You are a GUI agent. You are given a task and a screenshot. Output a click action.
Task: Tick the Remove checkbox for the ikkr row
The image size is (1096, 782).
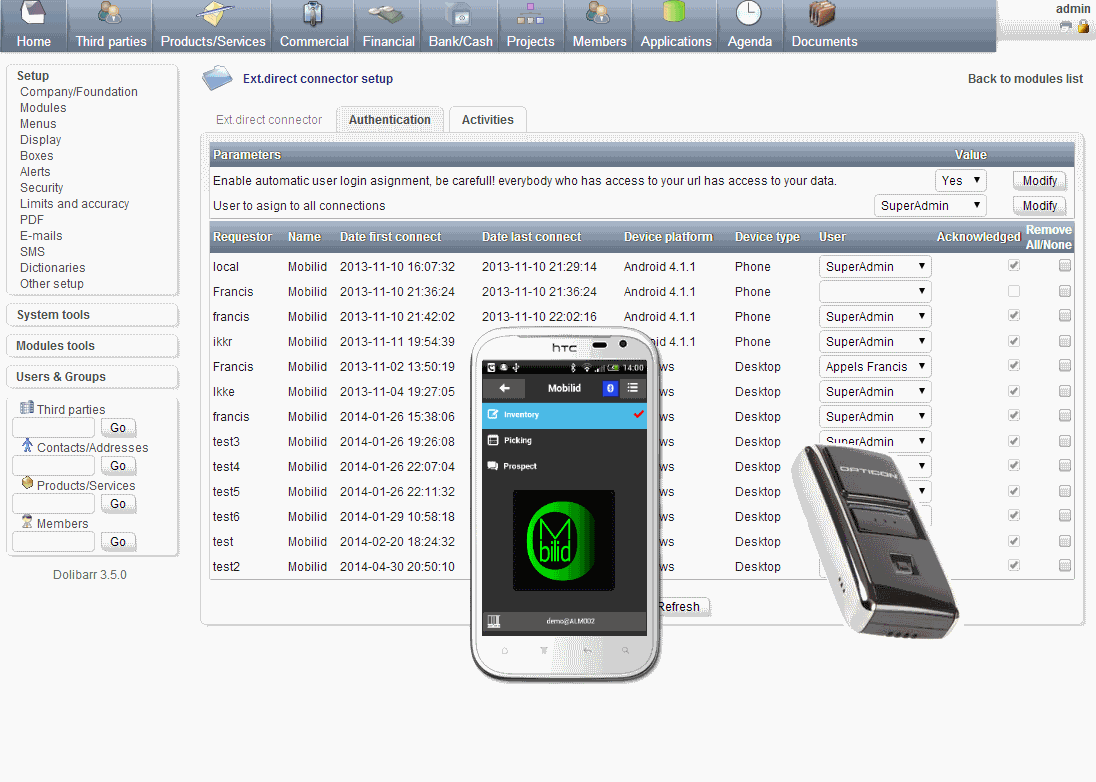tap(1064, 341)
